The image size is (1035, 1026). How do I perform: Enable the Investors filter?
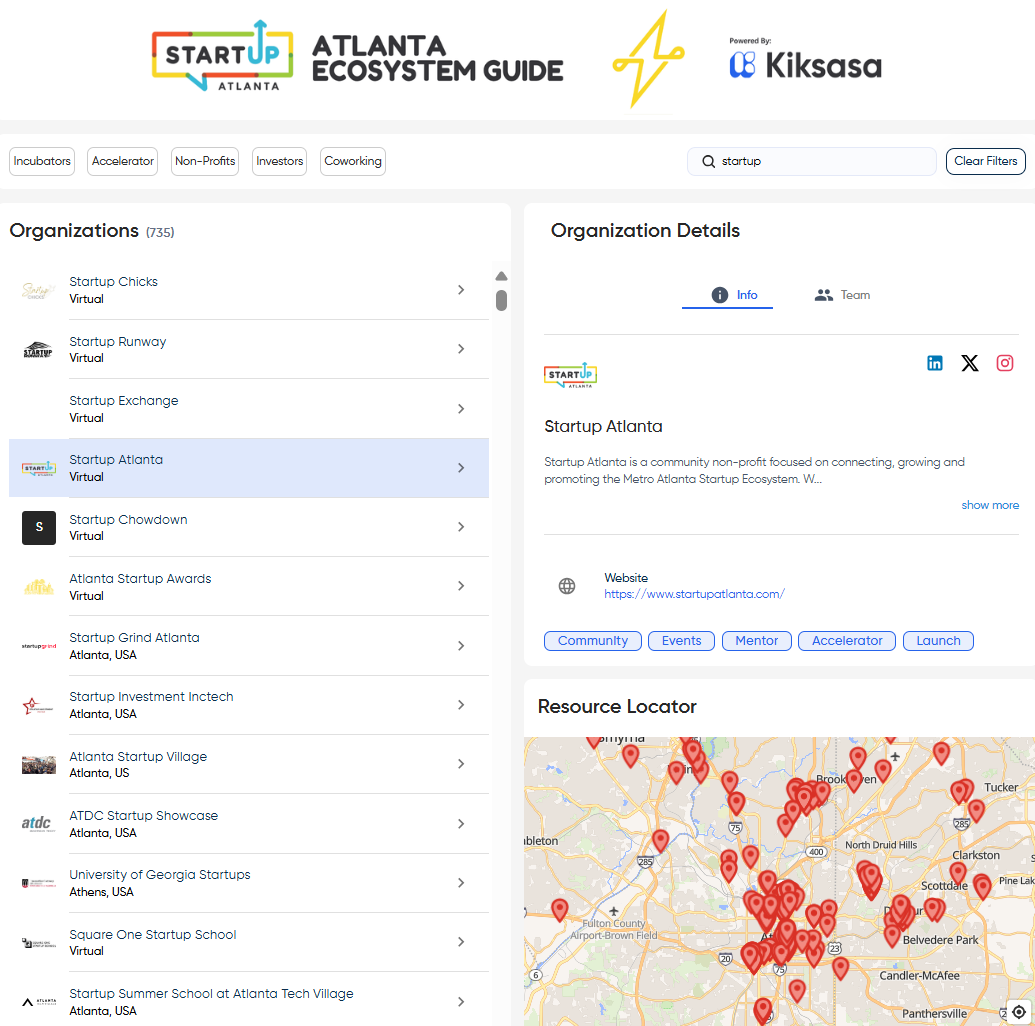tap(279, 161)
